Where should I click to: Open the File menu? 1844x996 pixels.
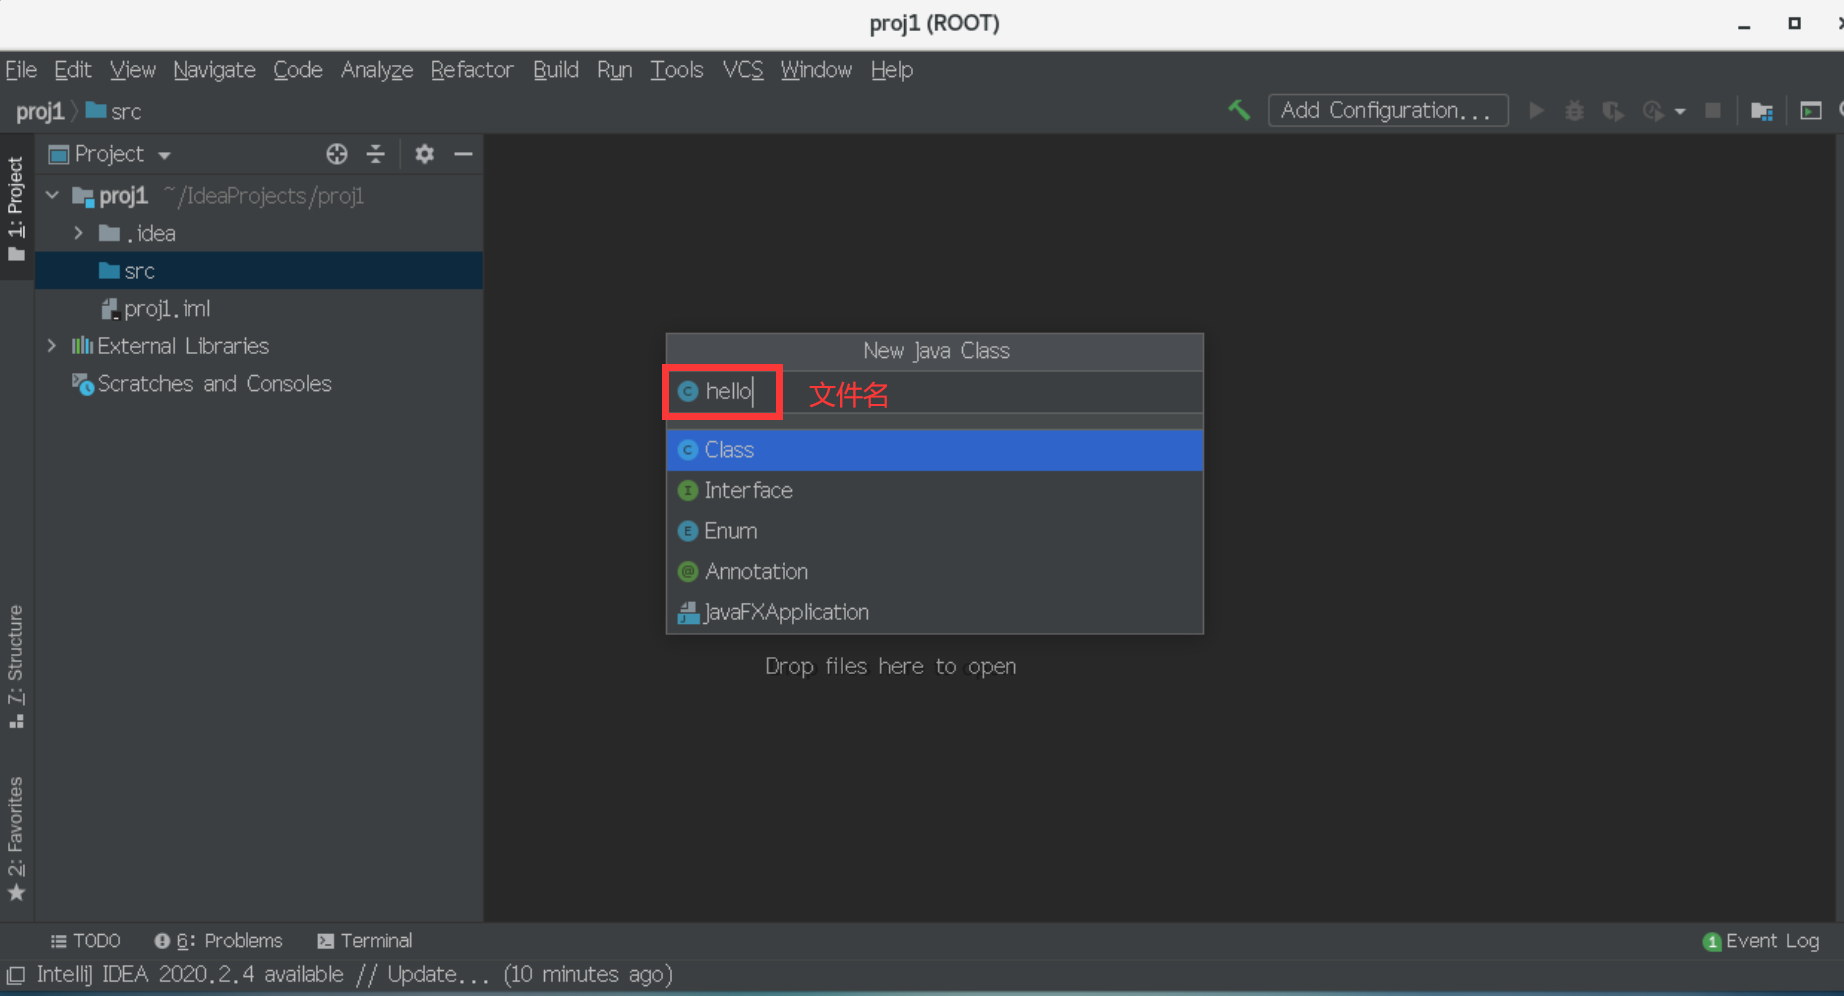[x=21, y=70]
